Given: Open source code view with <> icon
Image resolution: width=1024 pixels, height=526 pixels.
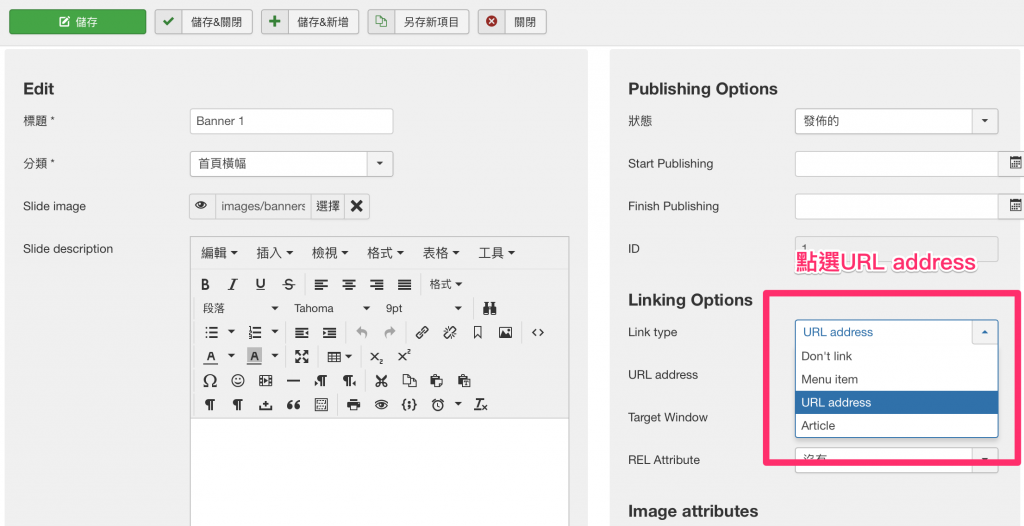Looking at the screenshot, I should (538, 332).
